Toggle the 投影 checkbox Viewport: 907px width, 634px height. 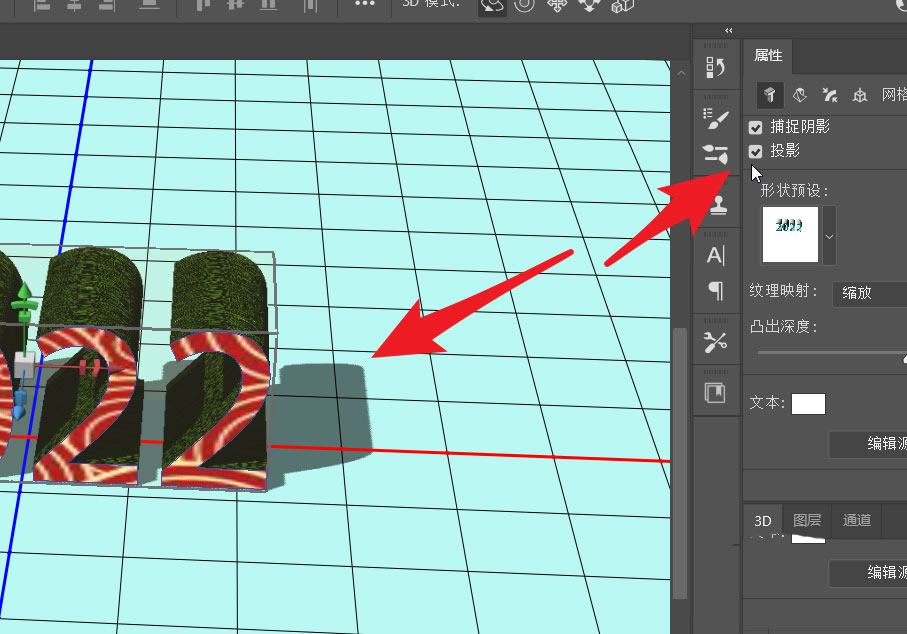coord(756,151)
